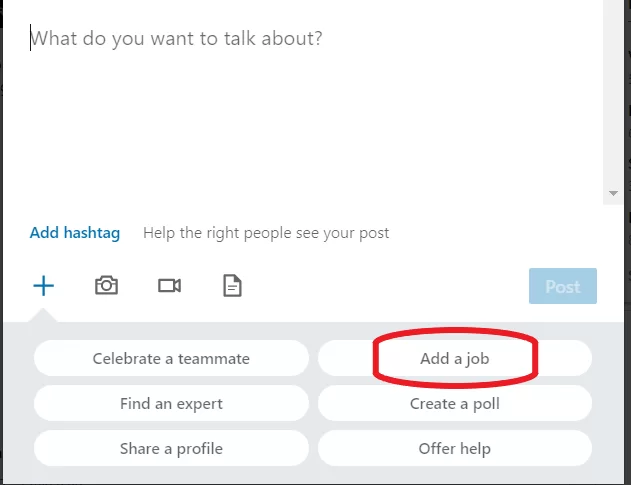Select Share a profile option
The height and width of the screenshot is (485, 631).
coord(171,448)
